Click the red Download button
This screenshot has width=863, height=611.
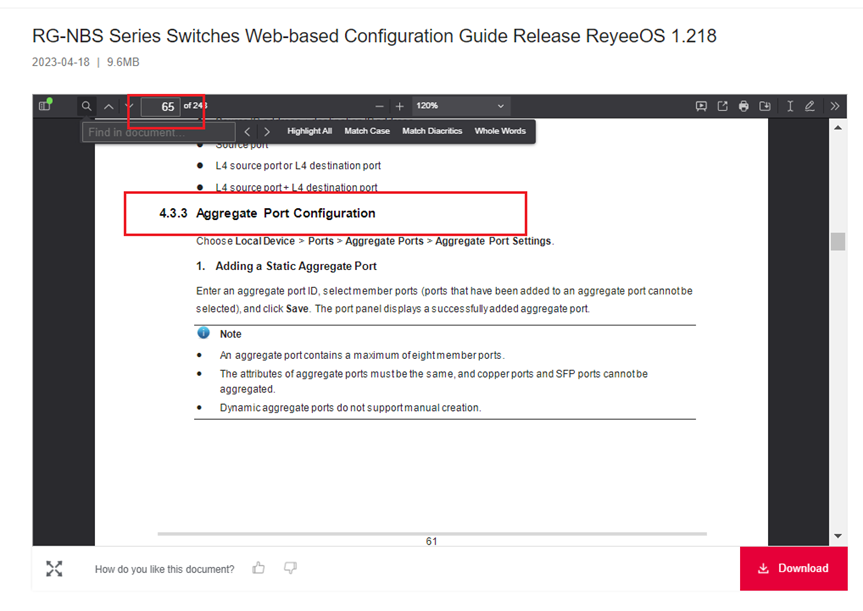pos(793,569)
